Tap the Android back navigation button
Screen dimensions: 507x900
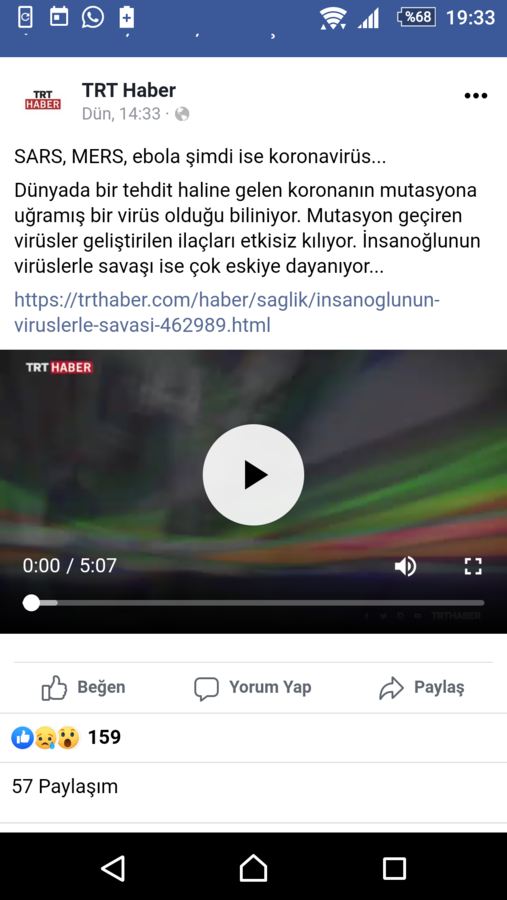click(113, 868)
